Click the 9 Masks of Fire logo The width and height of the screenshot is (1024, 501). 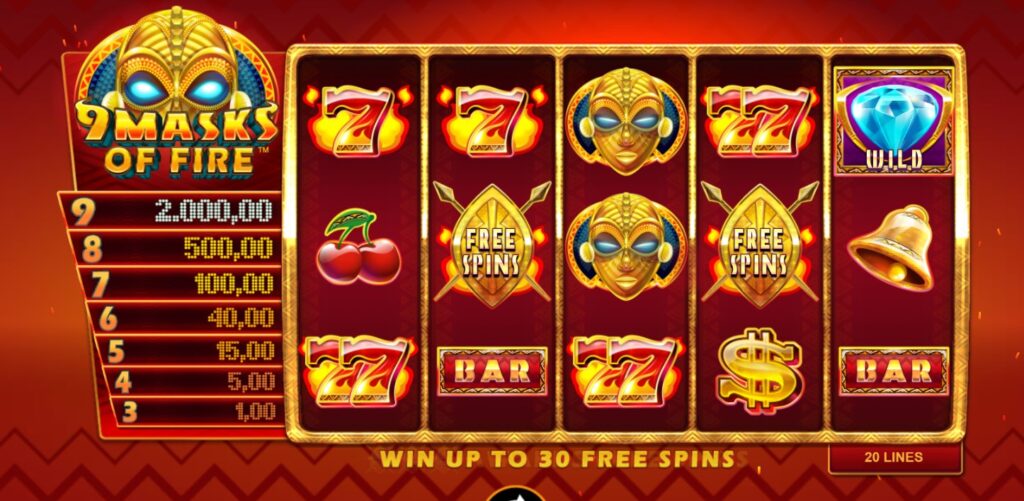[x=176, y=95]
